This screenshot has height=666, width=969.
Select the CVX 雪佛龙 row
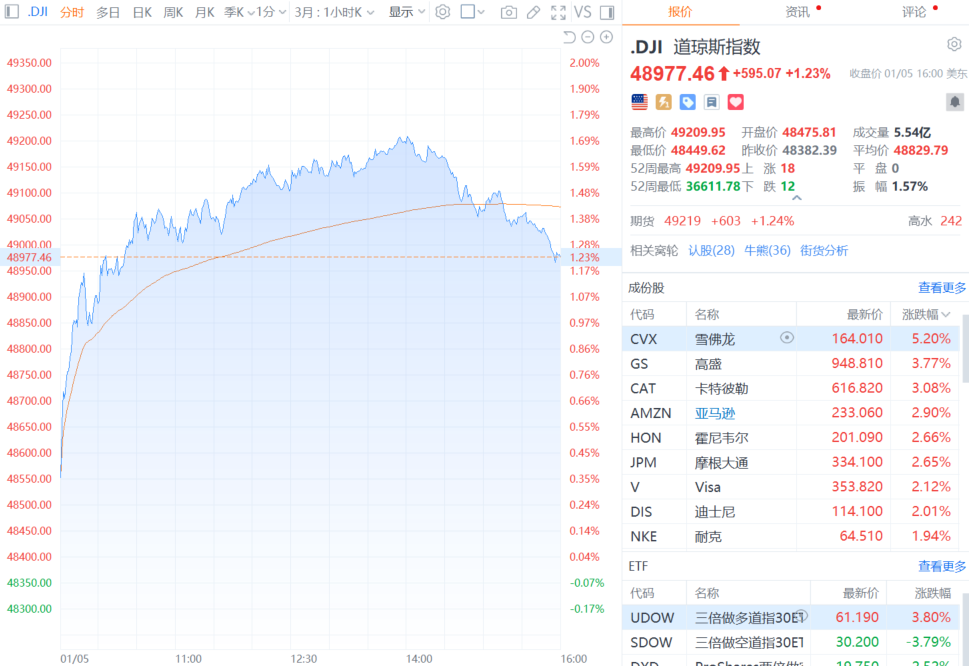coord(791,339)
